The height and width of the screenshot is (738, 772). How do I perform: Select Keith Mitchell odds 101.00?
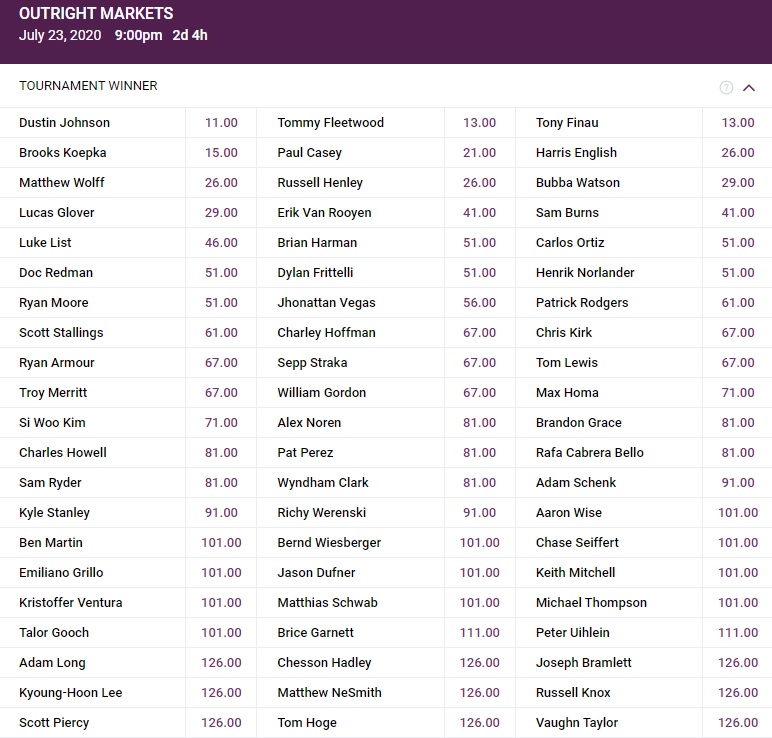tap(738, 573)
